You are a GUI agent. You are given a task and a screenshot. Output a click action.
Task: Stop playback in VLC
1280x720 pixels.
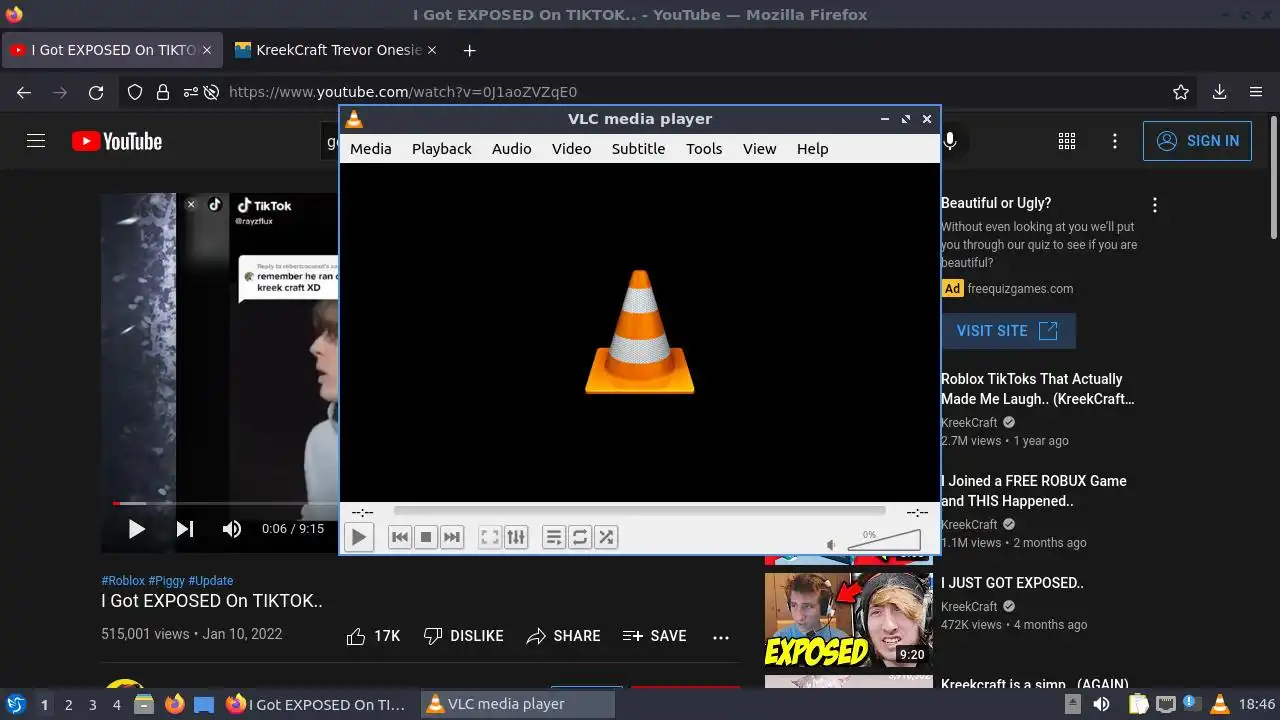(x=426, y=537)
